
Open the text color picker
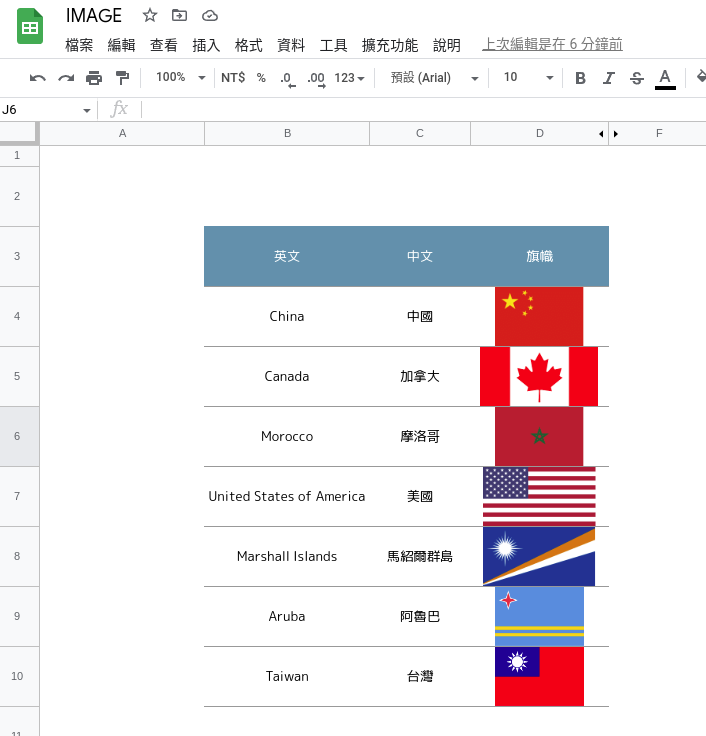(665, 78)
